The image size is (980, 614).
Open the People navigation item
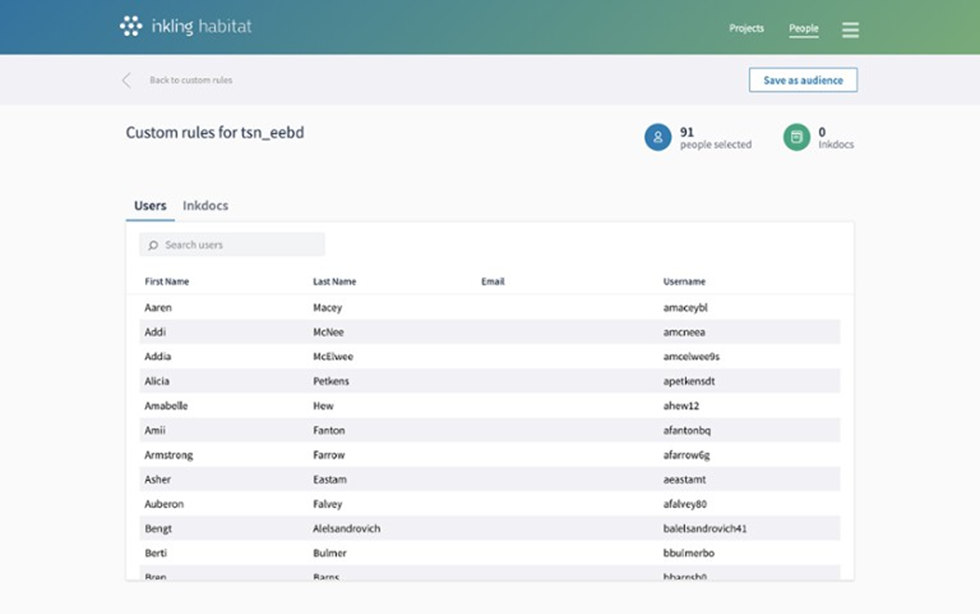pos(803,29)
